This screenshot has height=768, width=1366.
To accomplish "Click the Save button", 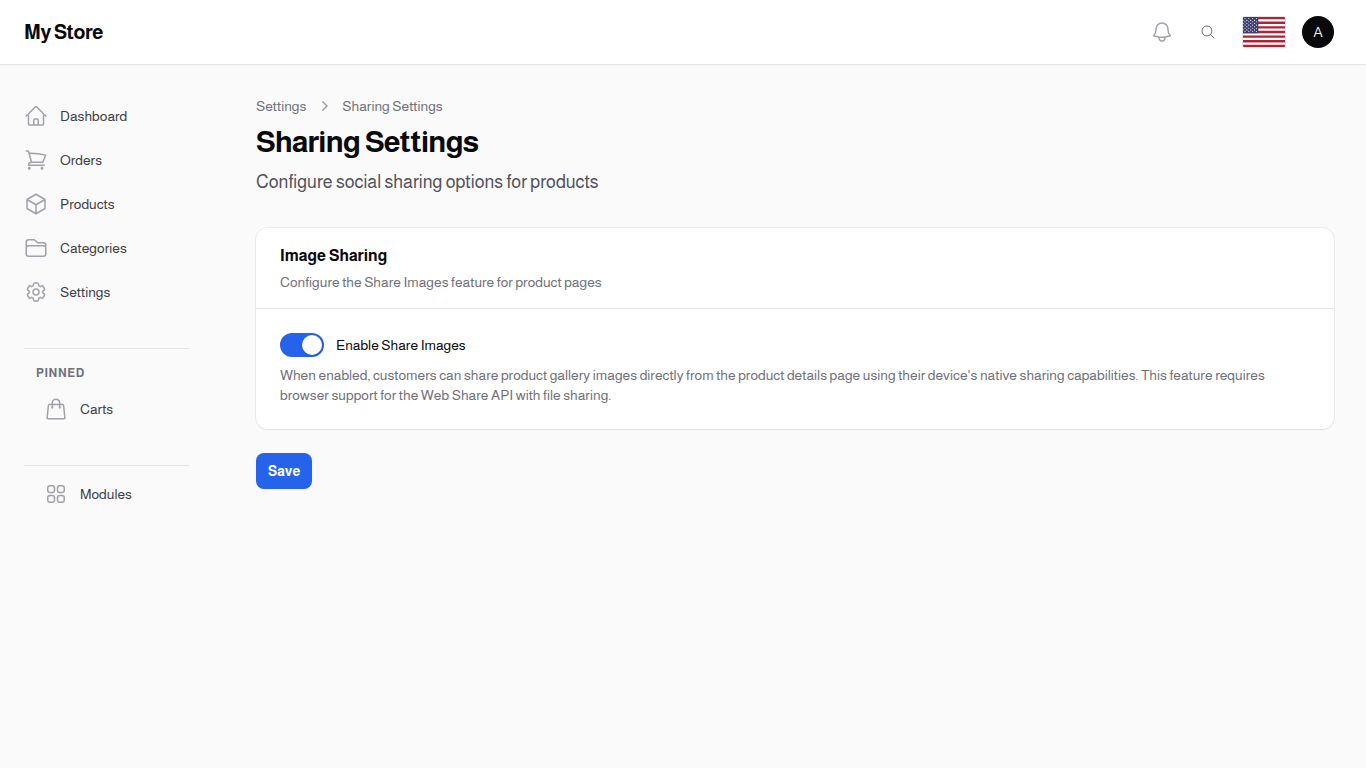I will click(283, 470).
